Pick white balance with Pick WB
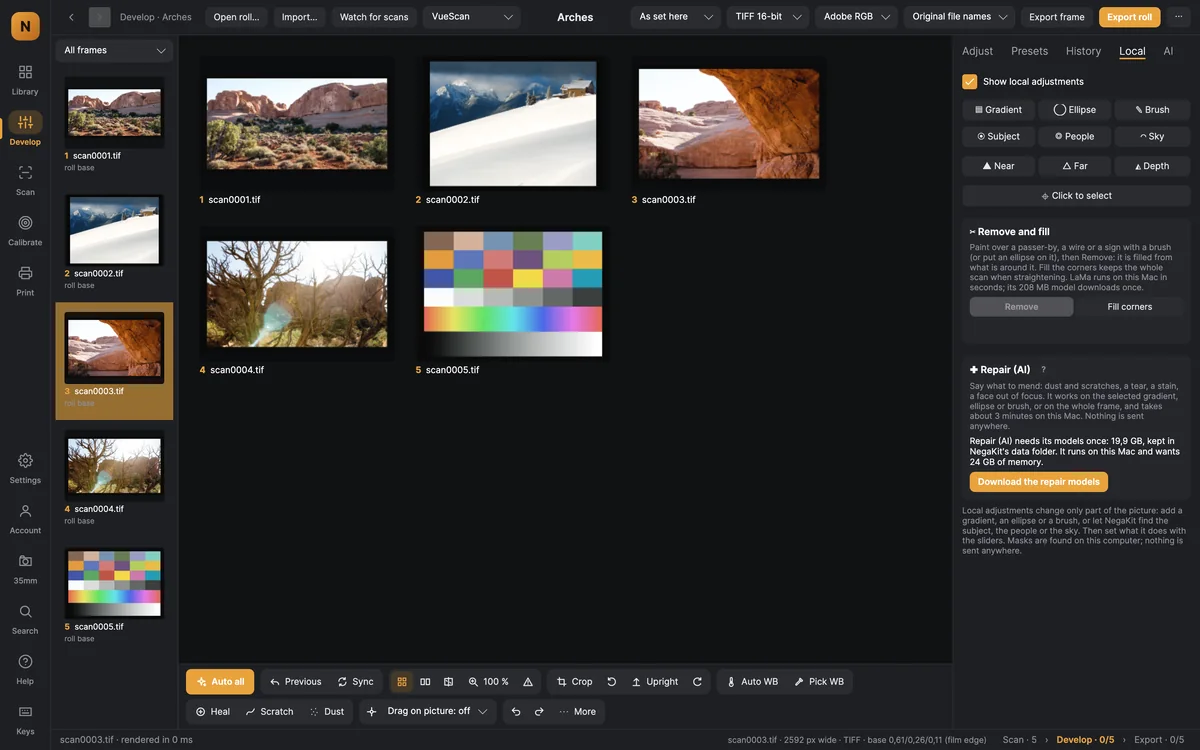The image size is (1200, 750). [819, 682]
